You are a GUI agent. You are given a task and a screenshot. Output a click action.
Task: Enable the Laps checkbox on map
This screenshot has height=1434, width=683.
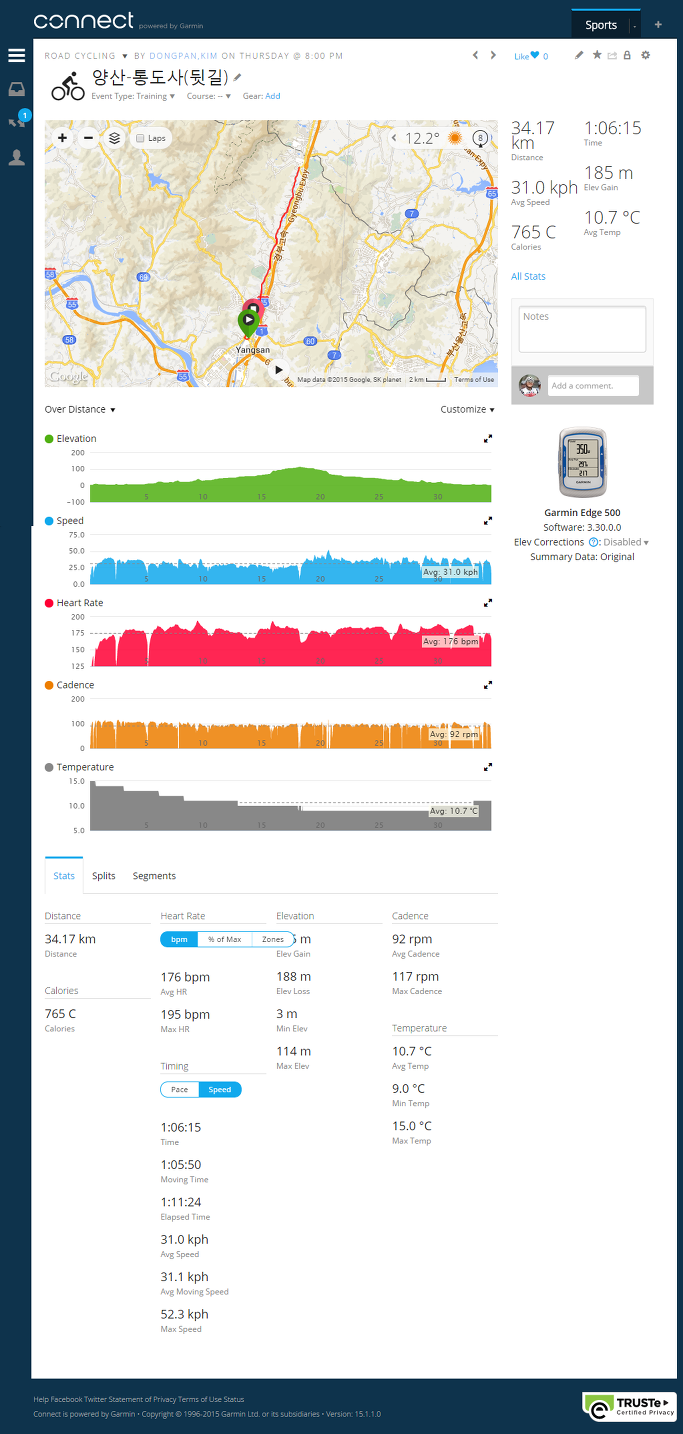(x=140, y=138)
